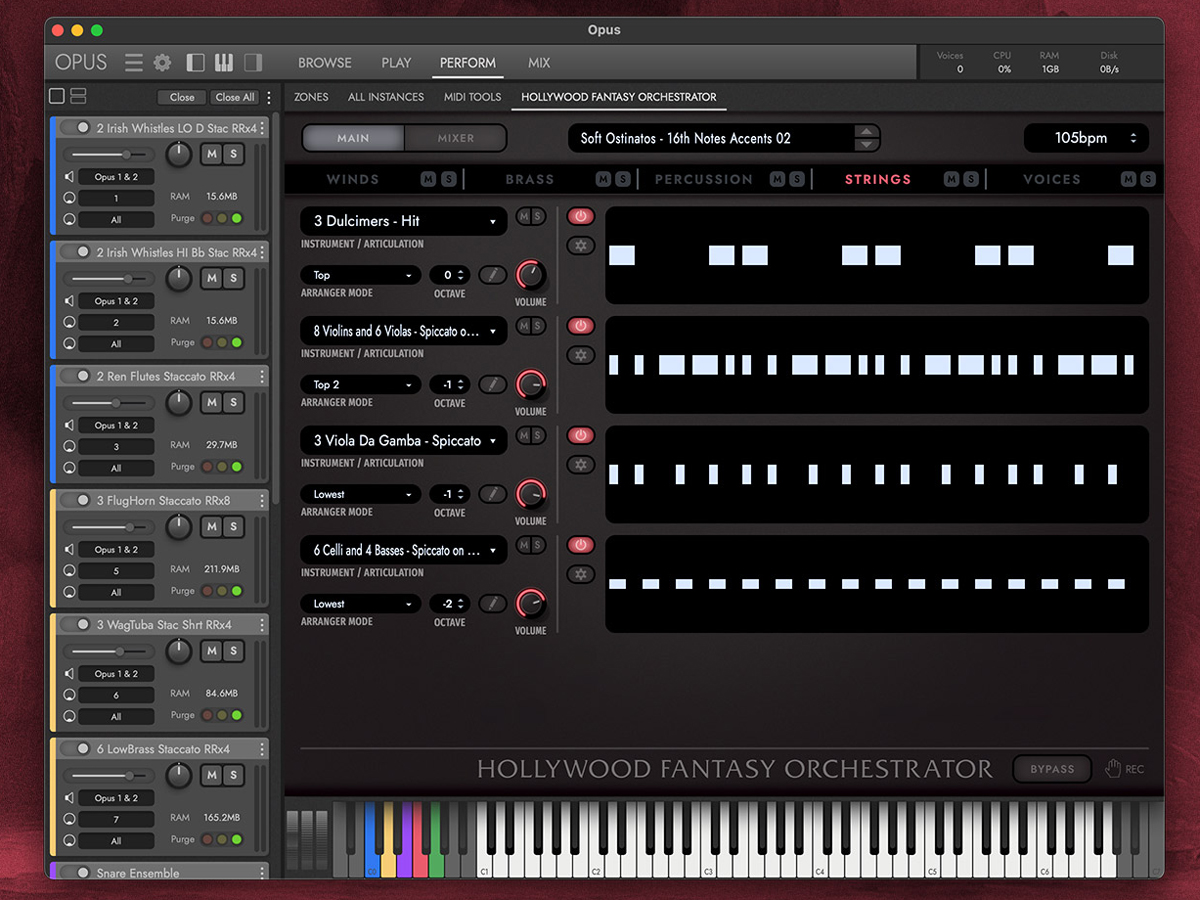Mute the 2 Irish Whistles LO instance

(x=211, y=154)
